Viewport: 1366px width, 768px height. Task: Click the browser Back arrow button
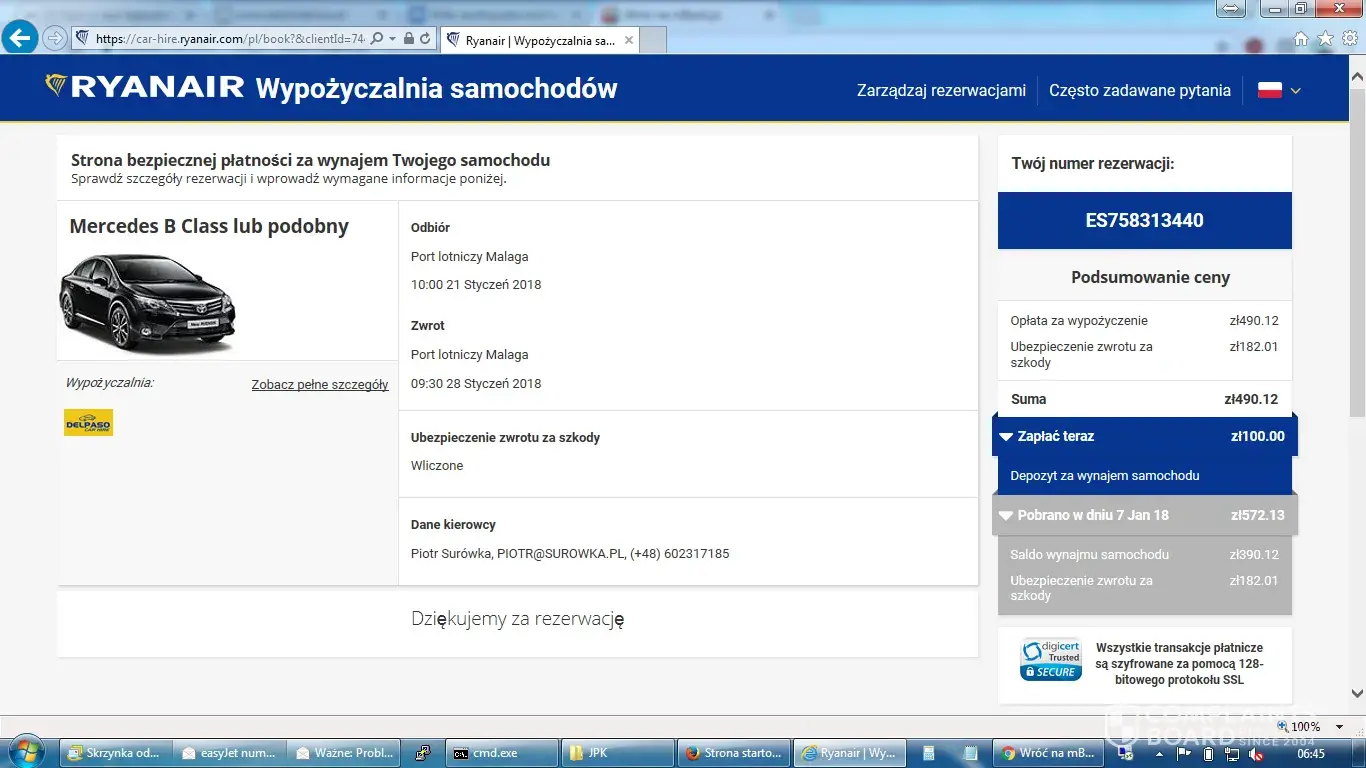coord(20,38)
